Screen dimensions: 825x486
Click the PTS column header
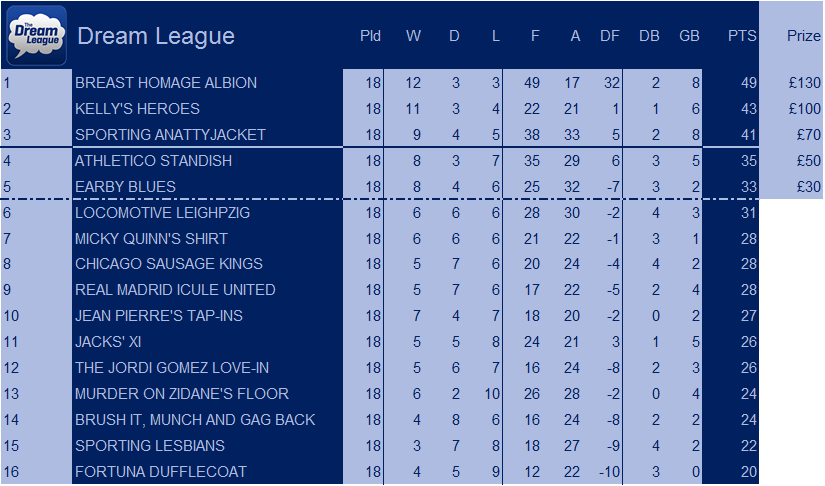click(742, 36)
